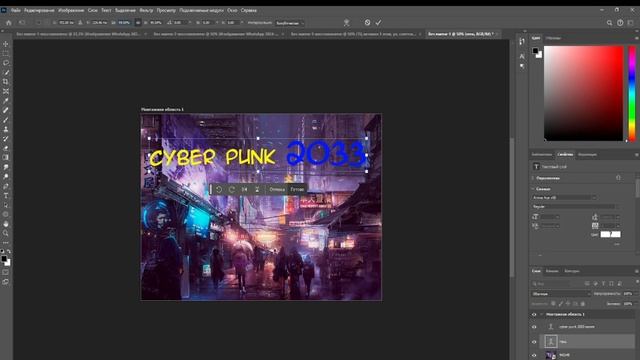Viewport: 640px width, 360px height.
Task: Open the help question-mark icon at top right
Action: [x=620, y=23]
